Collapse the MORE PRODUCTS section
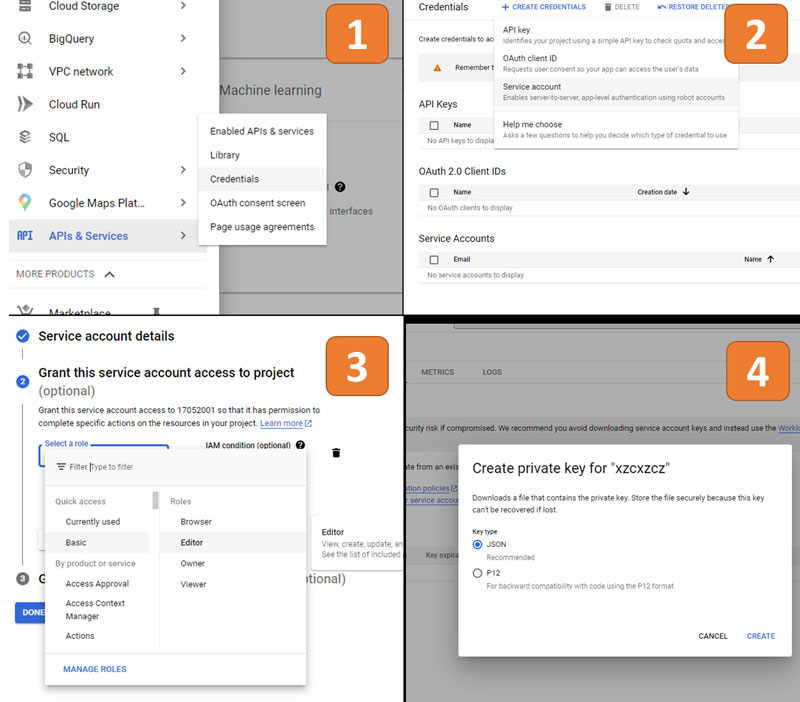800x702 pixels. click(110, 274)
